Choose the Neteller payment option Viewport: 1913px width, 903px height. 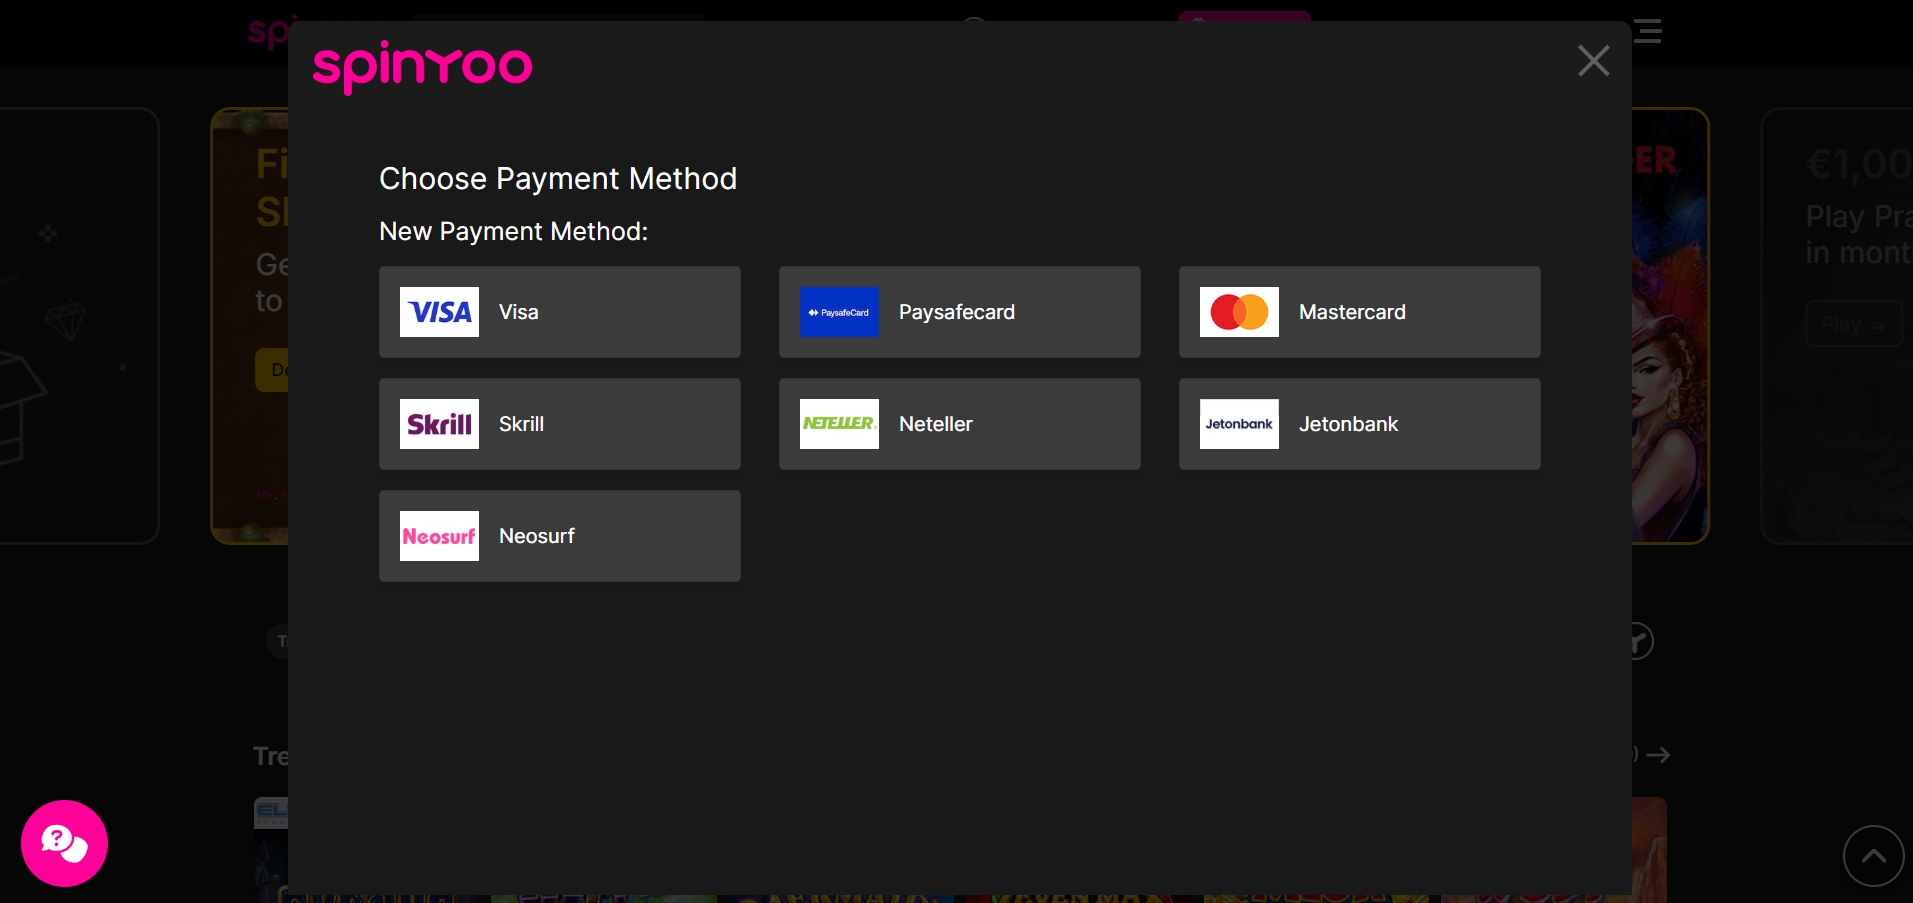959,424
